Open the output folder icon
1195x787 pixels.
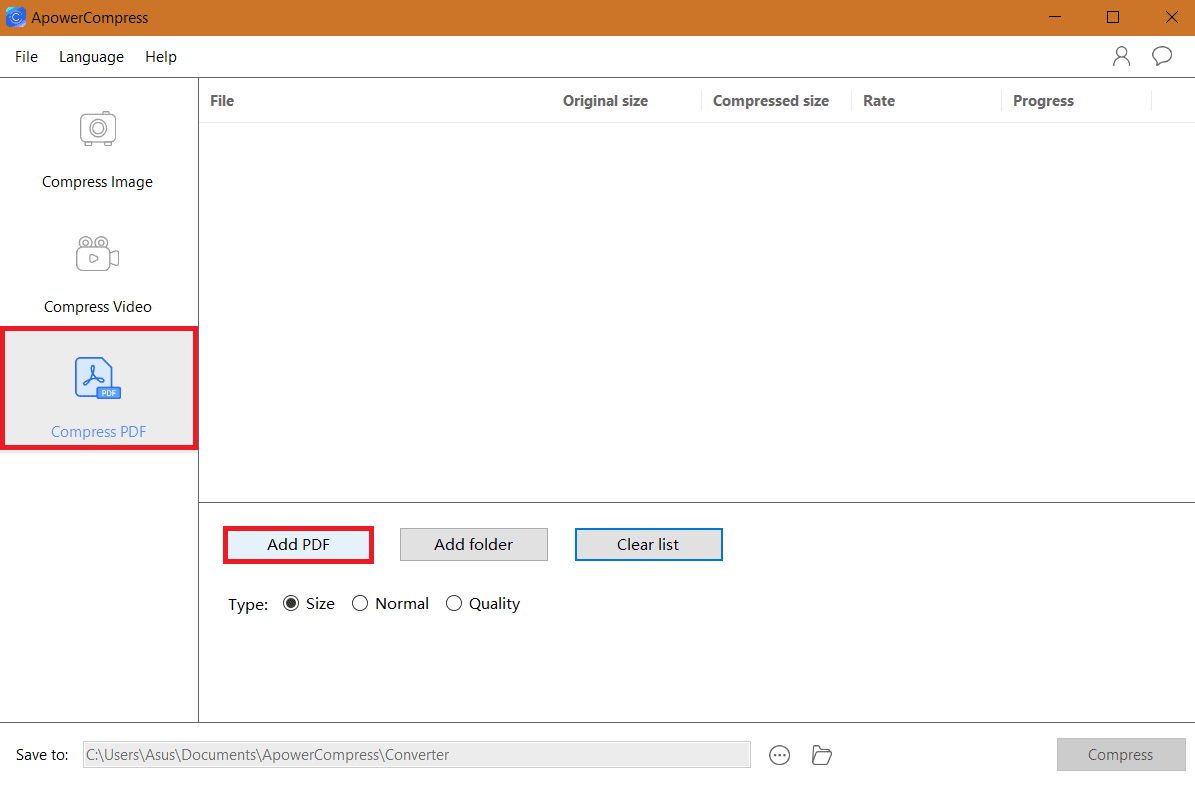click(x=821, y=755)
